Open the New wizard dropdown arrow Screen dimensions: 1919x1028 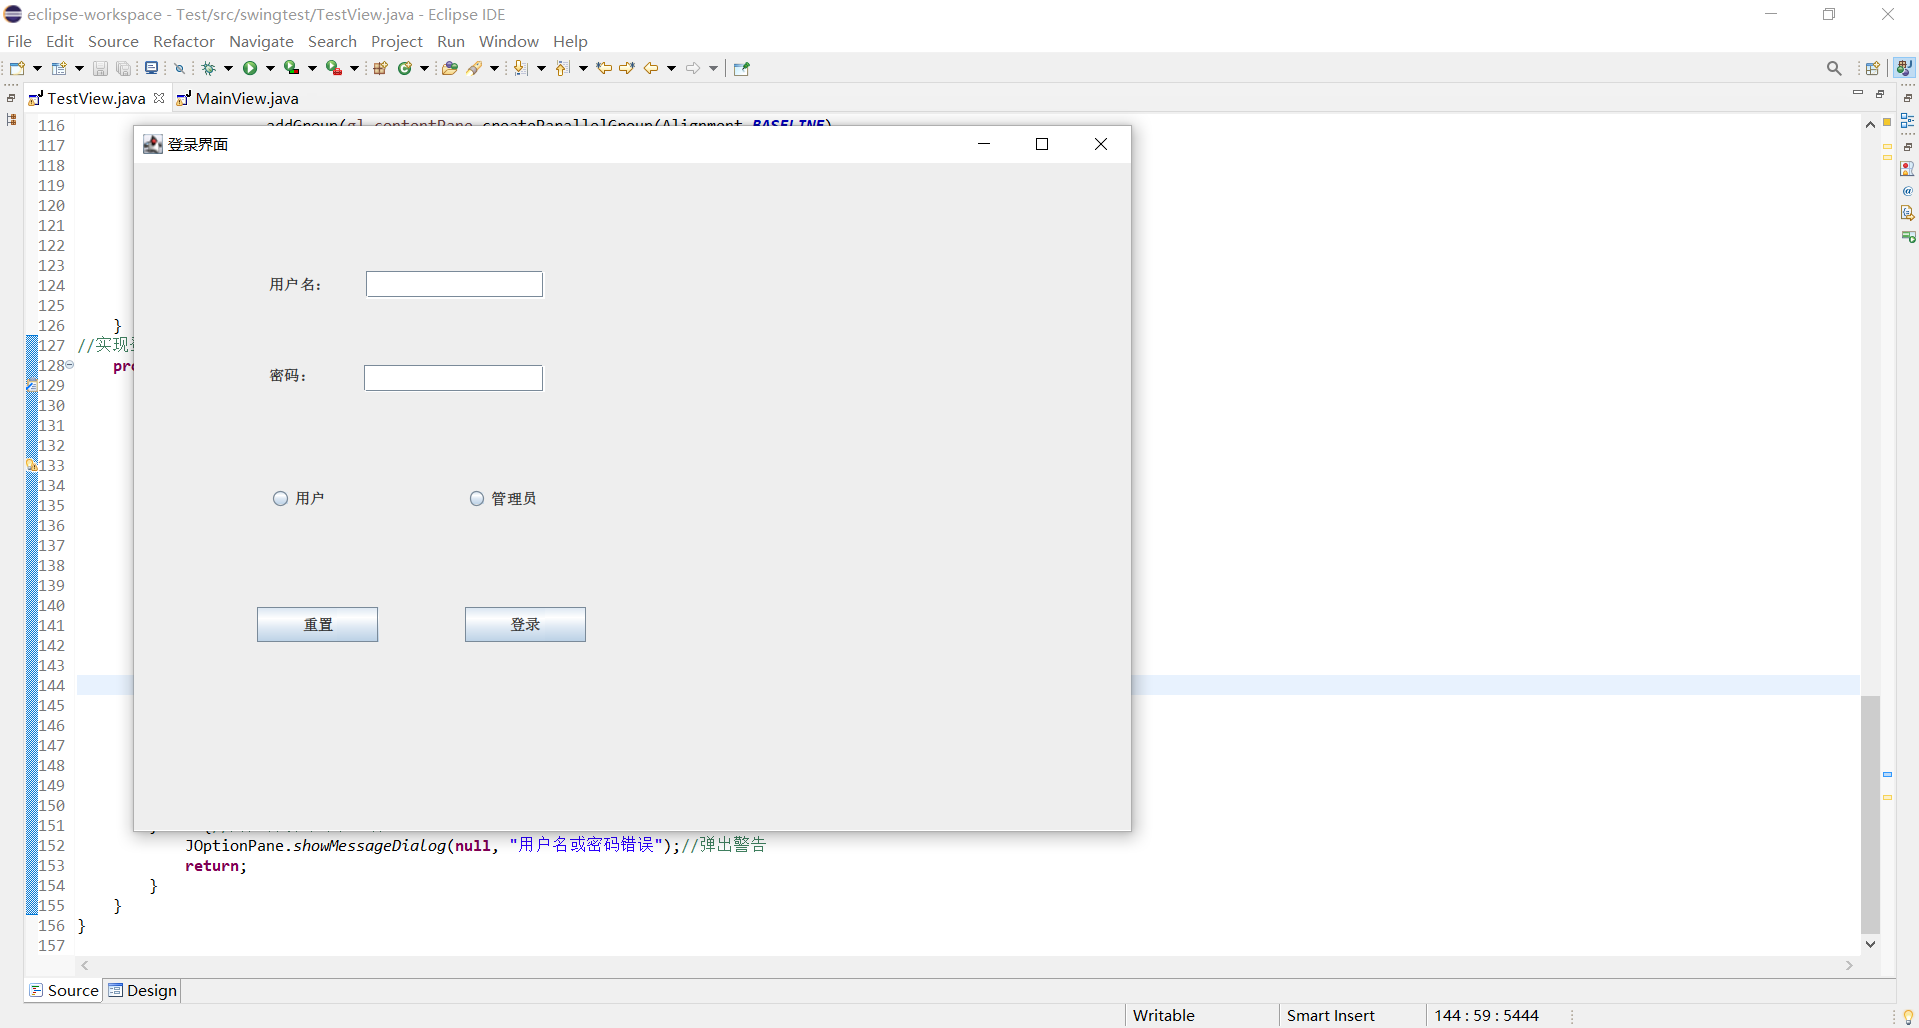(x=38, y=68)
